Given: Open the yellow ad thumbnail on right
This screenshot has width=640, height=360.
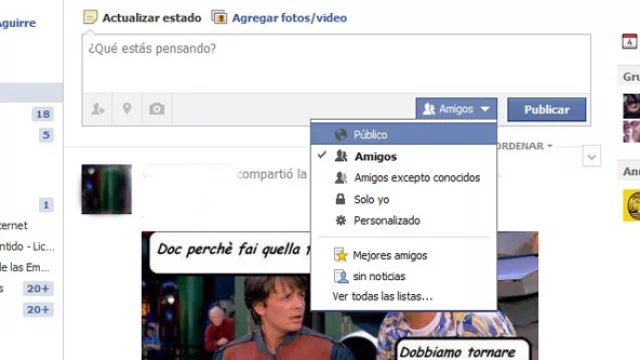Looking at the screenshot, I should coord(631,205).
